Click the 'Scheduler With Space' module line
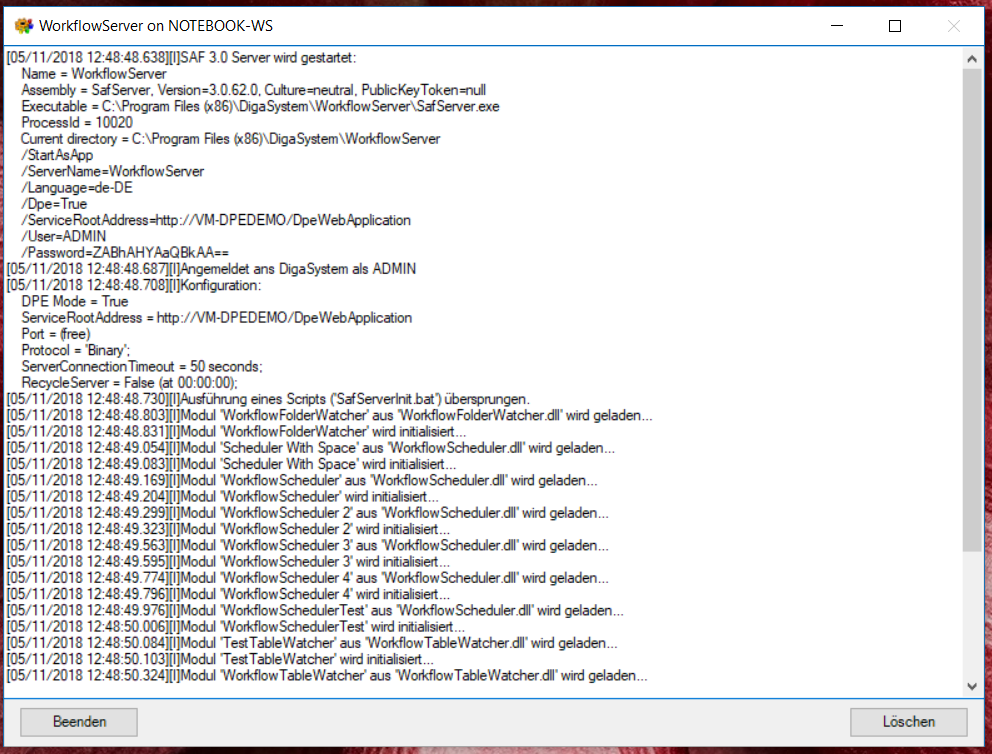The image size is (992, 754). (300, 447)
